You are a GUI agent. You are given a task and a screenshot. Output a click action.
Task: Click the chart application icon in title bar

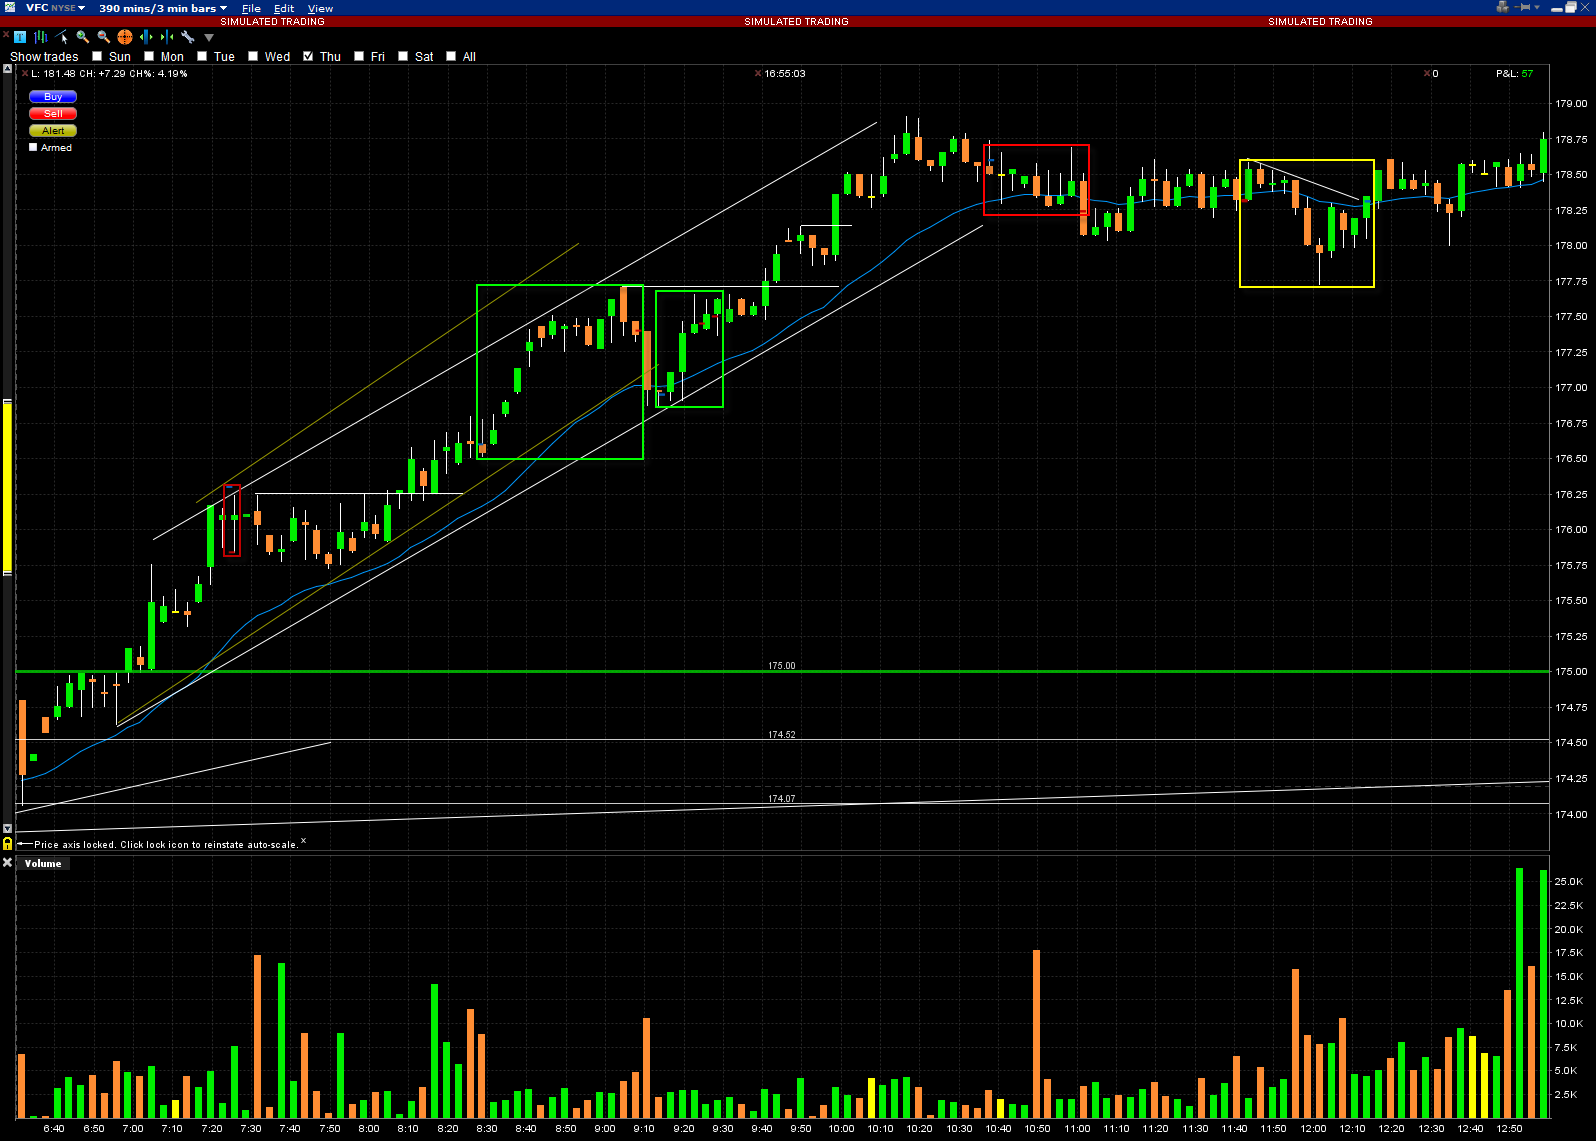(x=11, y=7)
